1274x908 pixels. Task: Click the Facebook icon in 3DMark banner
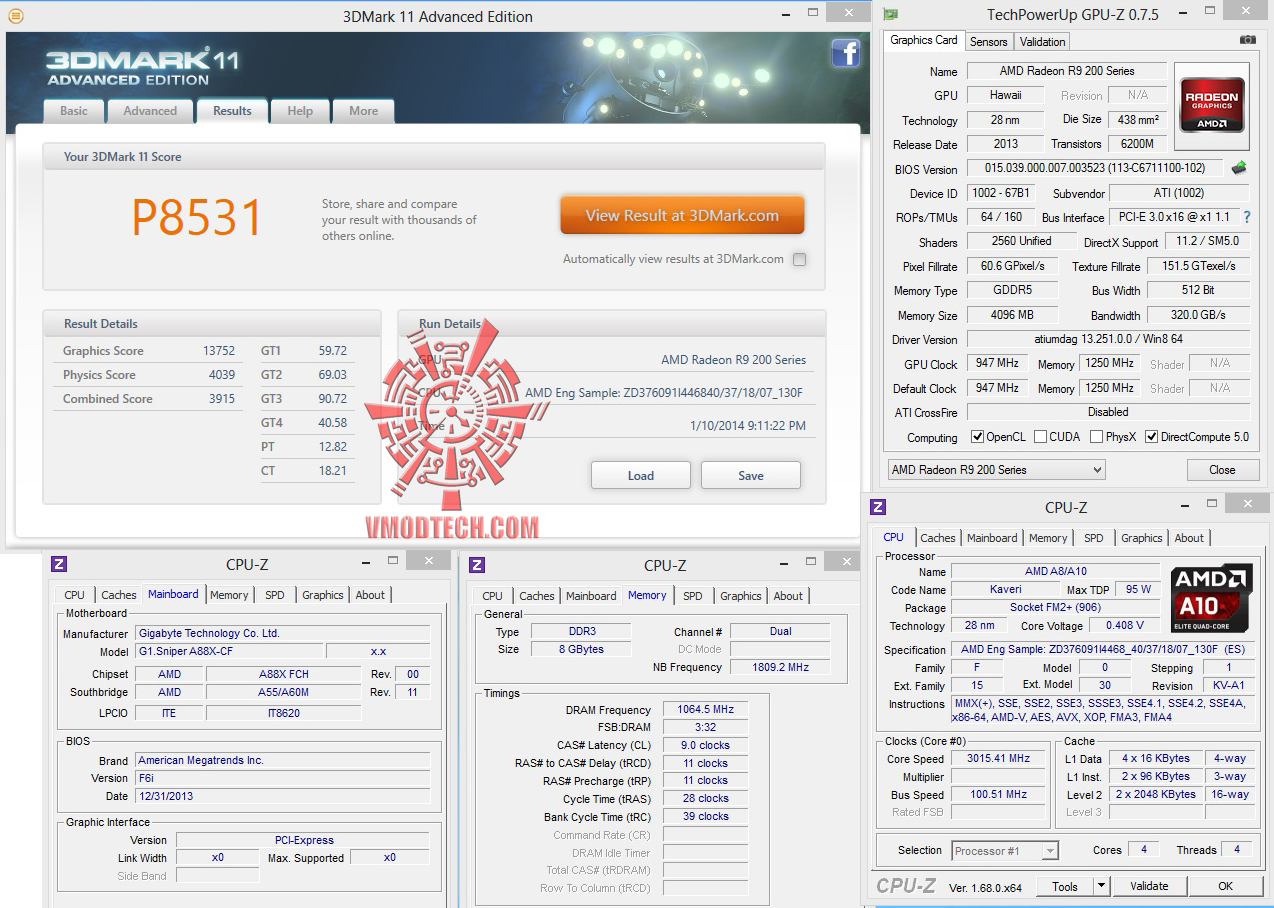click(x=846, y=53)
